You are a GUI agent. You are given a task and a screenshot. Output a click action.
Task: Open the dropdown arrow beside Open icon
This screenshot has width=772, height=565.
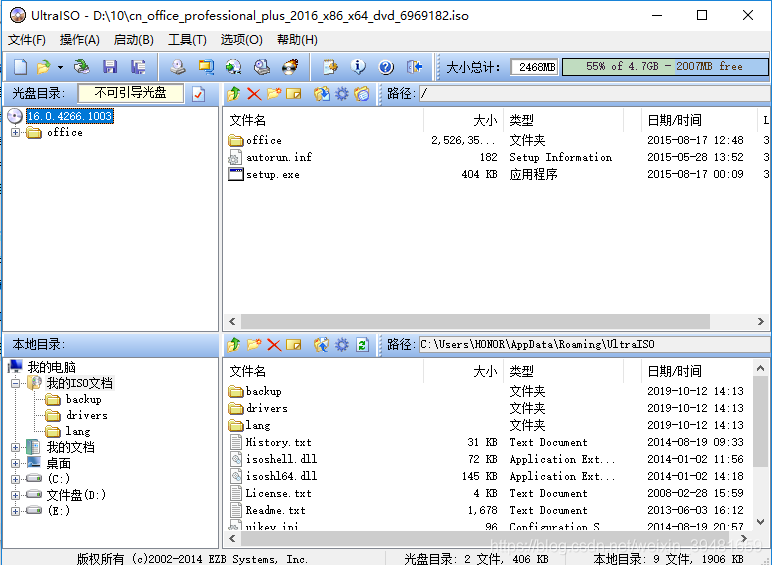click(60, 67)
